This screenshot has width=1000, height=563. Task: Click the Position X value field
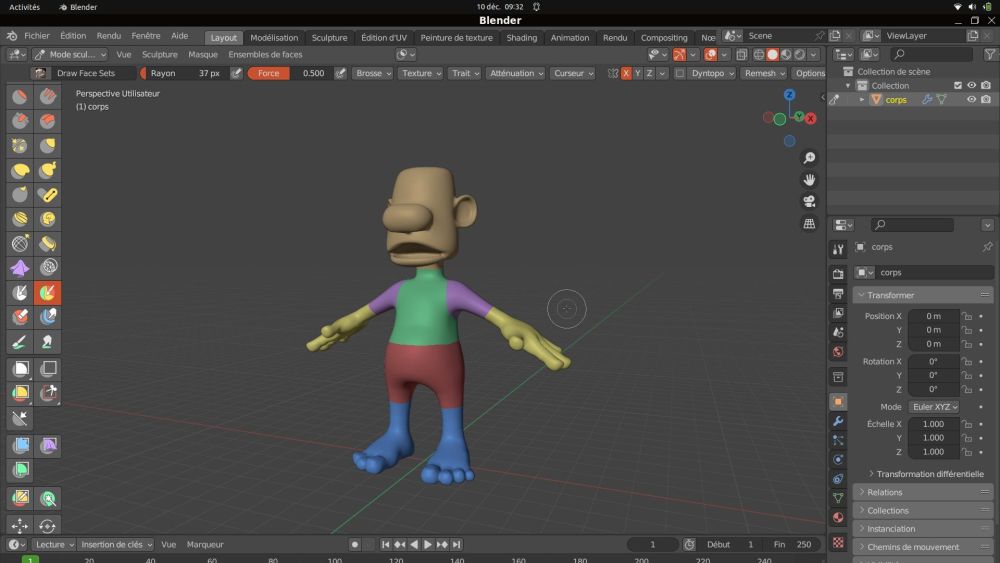pyautogui.click(x=933, y=316)
